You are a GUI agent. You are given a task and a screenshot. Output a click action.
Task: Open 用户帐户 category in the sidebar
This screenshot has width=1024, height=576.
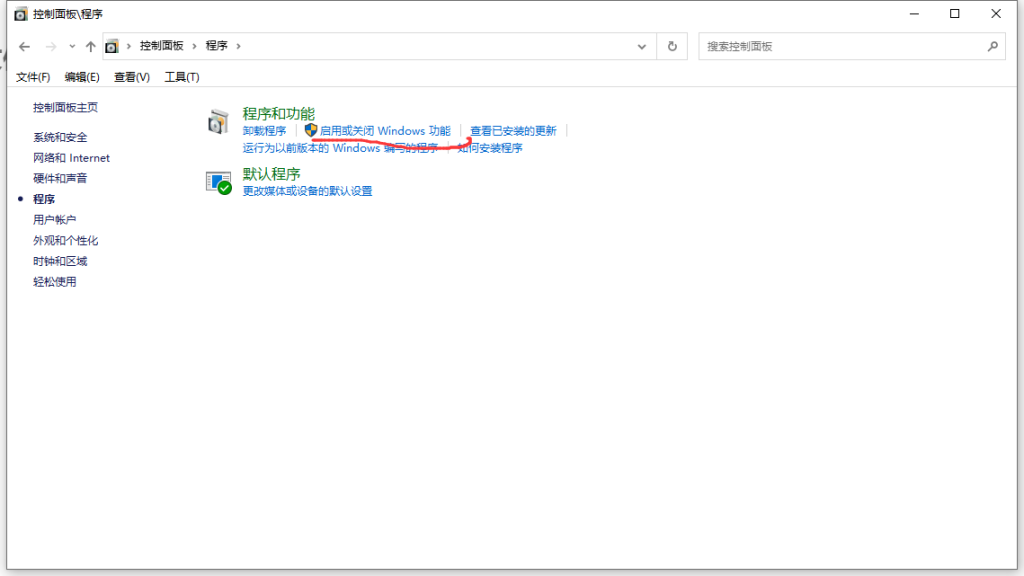54,220
